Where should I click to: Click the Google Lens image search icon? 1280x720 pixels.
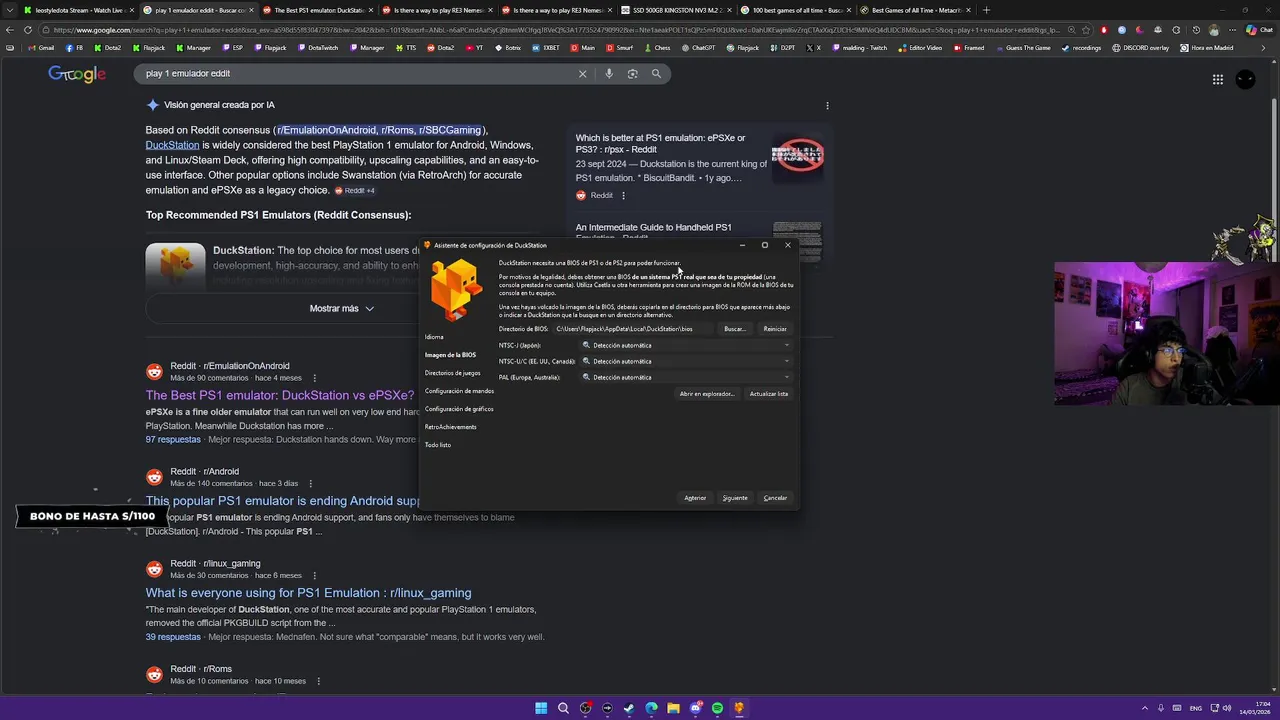[x=632, y=73]
